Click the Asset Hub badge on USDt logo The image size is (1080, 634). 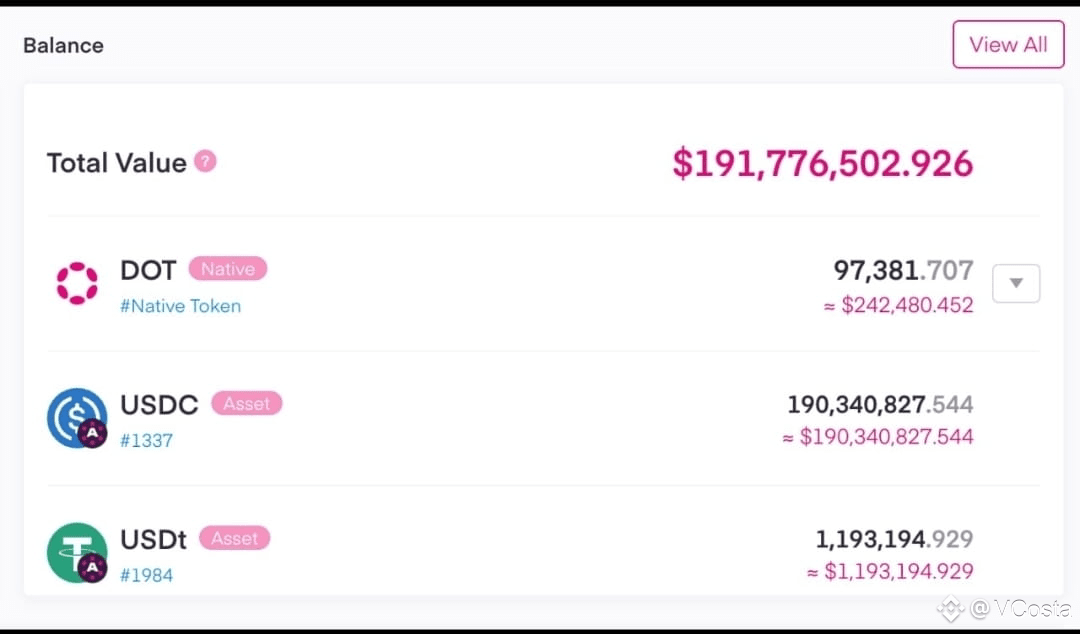click(x=92, y=568)
